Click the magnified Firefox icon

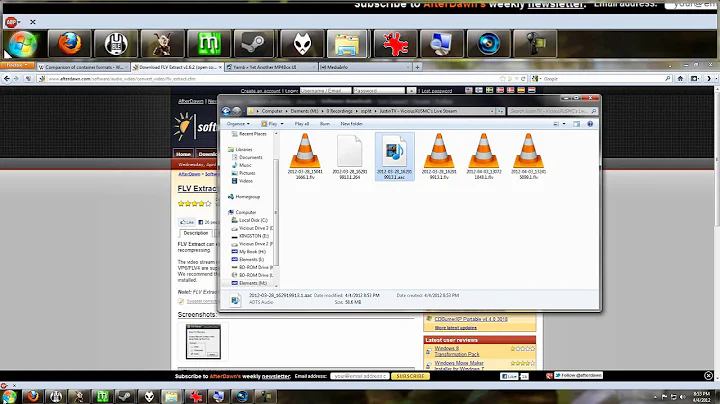click(69, 44)
